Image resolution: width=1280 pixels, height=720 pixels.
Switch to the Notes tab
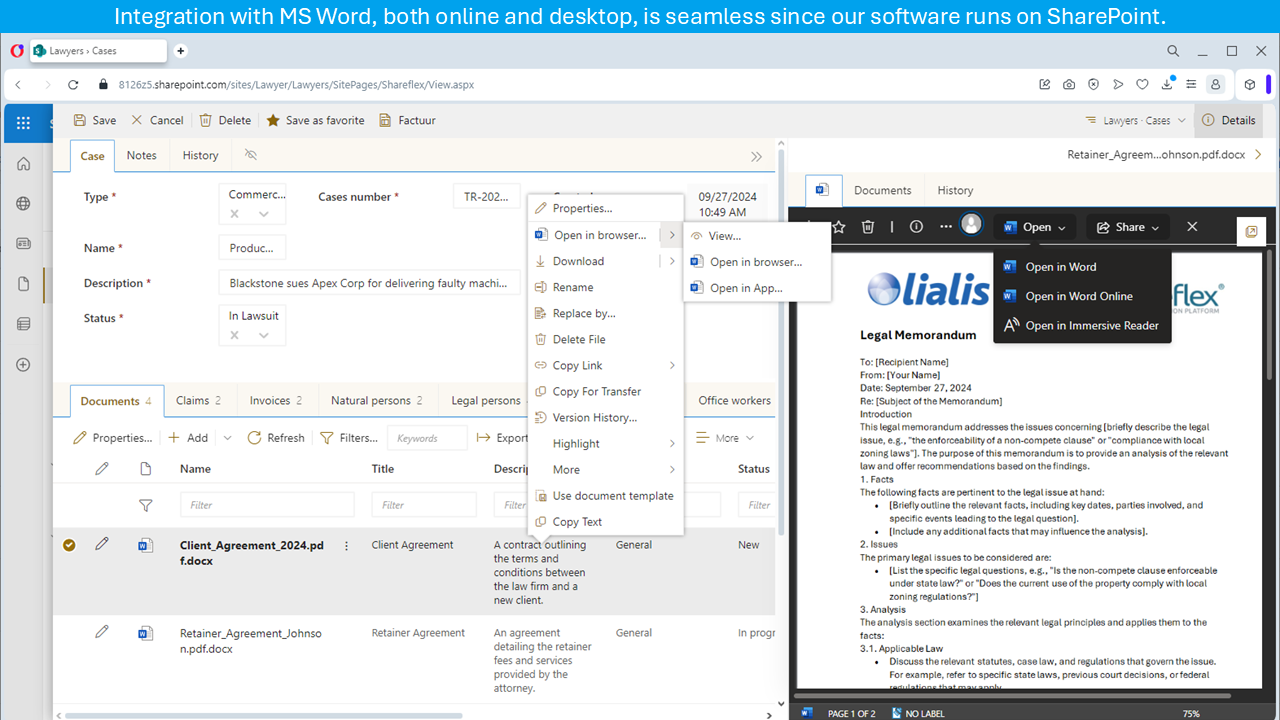(x=142, y=155)
